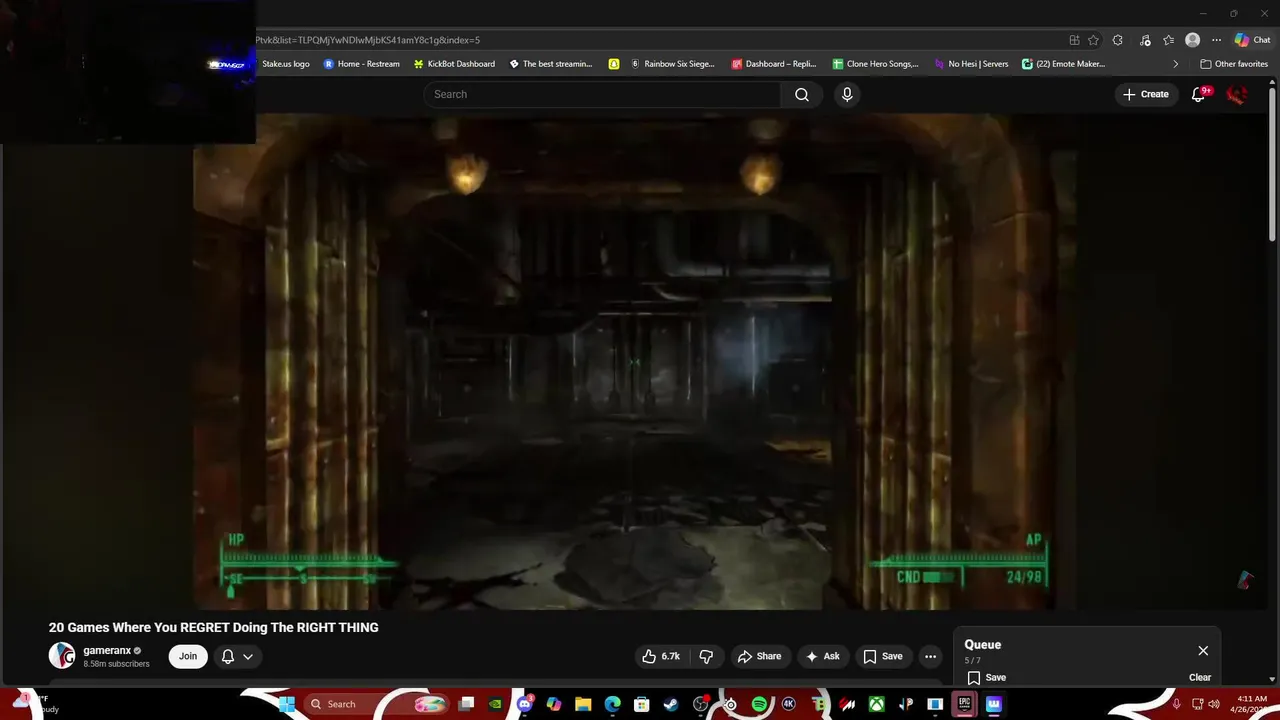The image size is (1280, 720).
Task: Open the Windows Start menu
Action: pos(286,704)
